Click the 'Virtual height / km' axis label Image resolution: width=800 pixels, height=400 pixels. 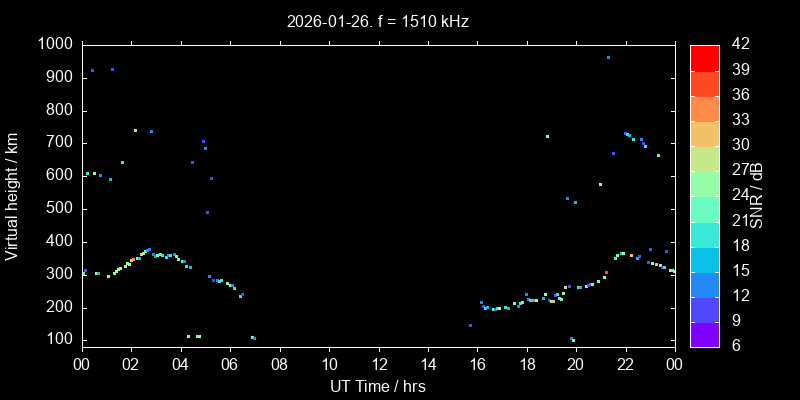point(13,196)
